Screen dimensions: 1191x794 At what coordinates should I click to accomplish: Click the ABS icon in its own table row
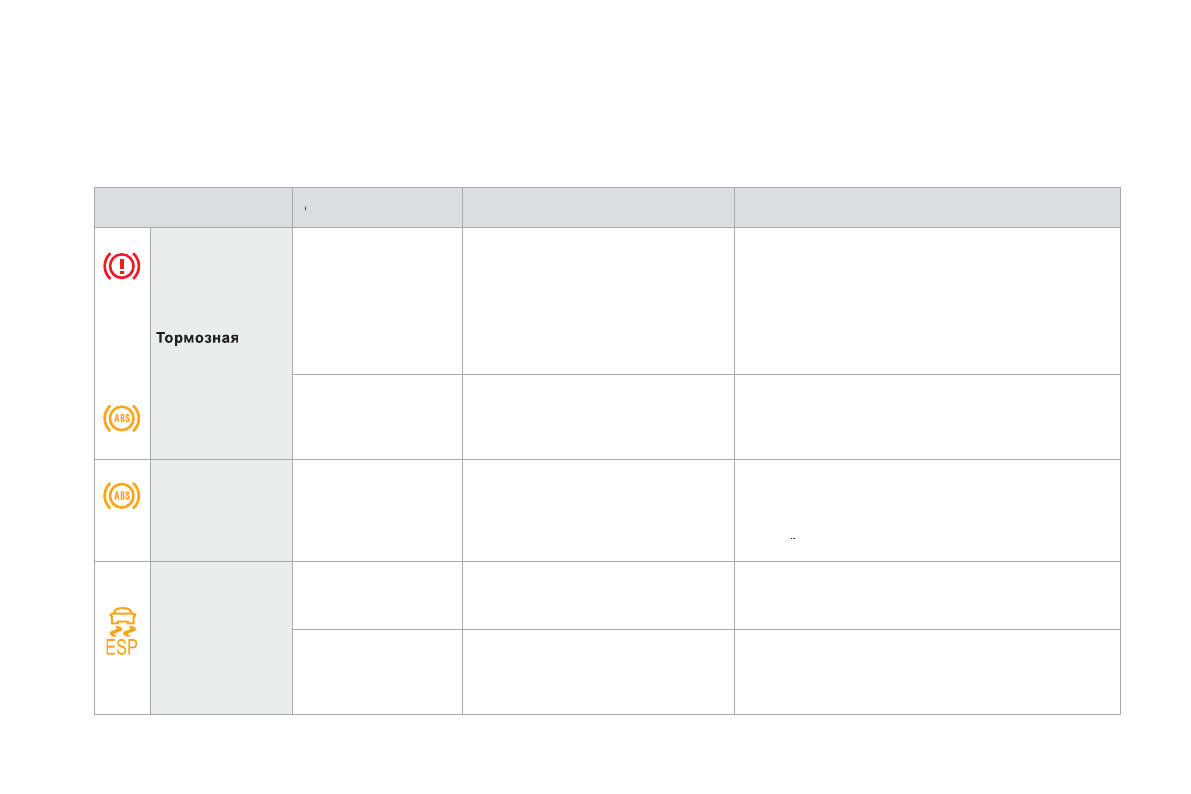(121, 495)
